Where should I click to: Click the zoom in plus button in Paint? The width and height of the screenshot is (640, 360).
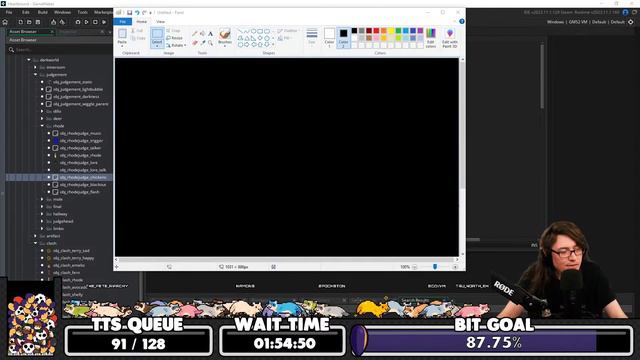[x=455, y=267]
